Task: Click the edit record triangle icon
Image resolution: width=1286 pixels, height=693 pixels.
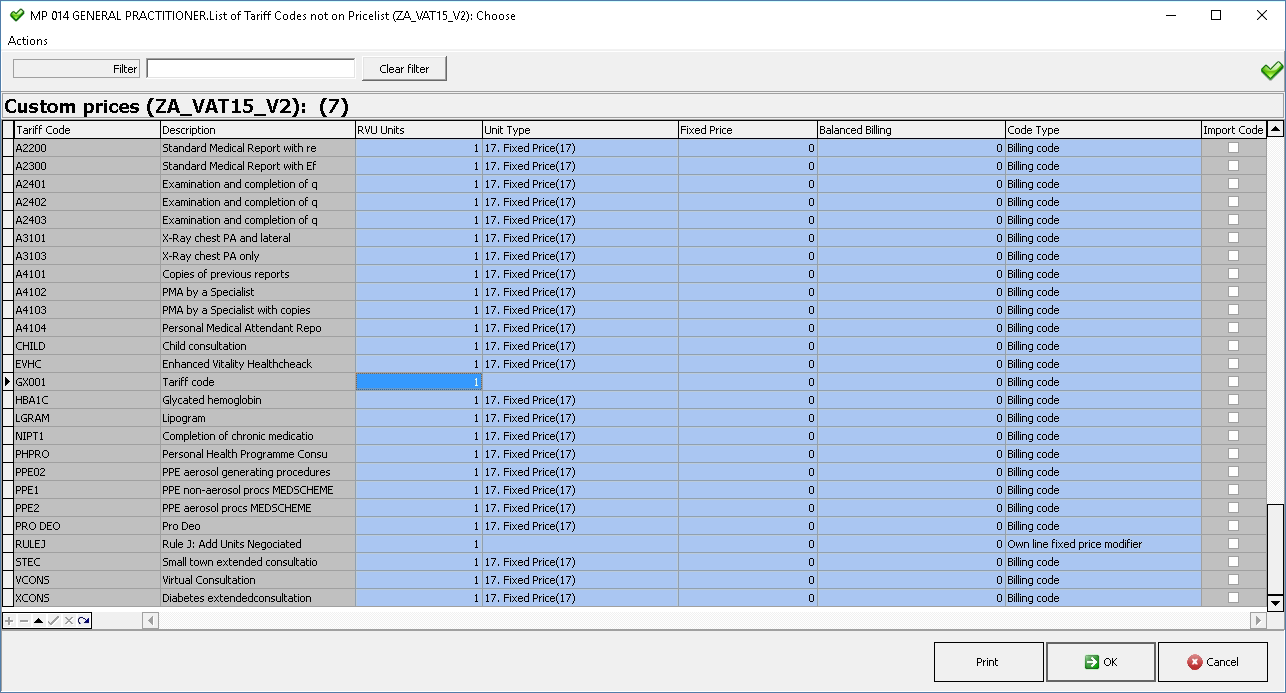Action: coord(38,621)
